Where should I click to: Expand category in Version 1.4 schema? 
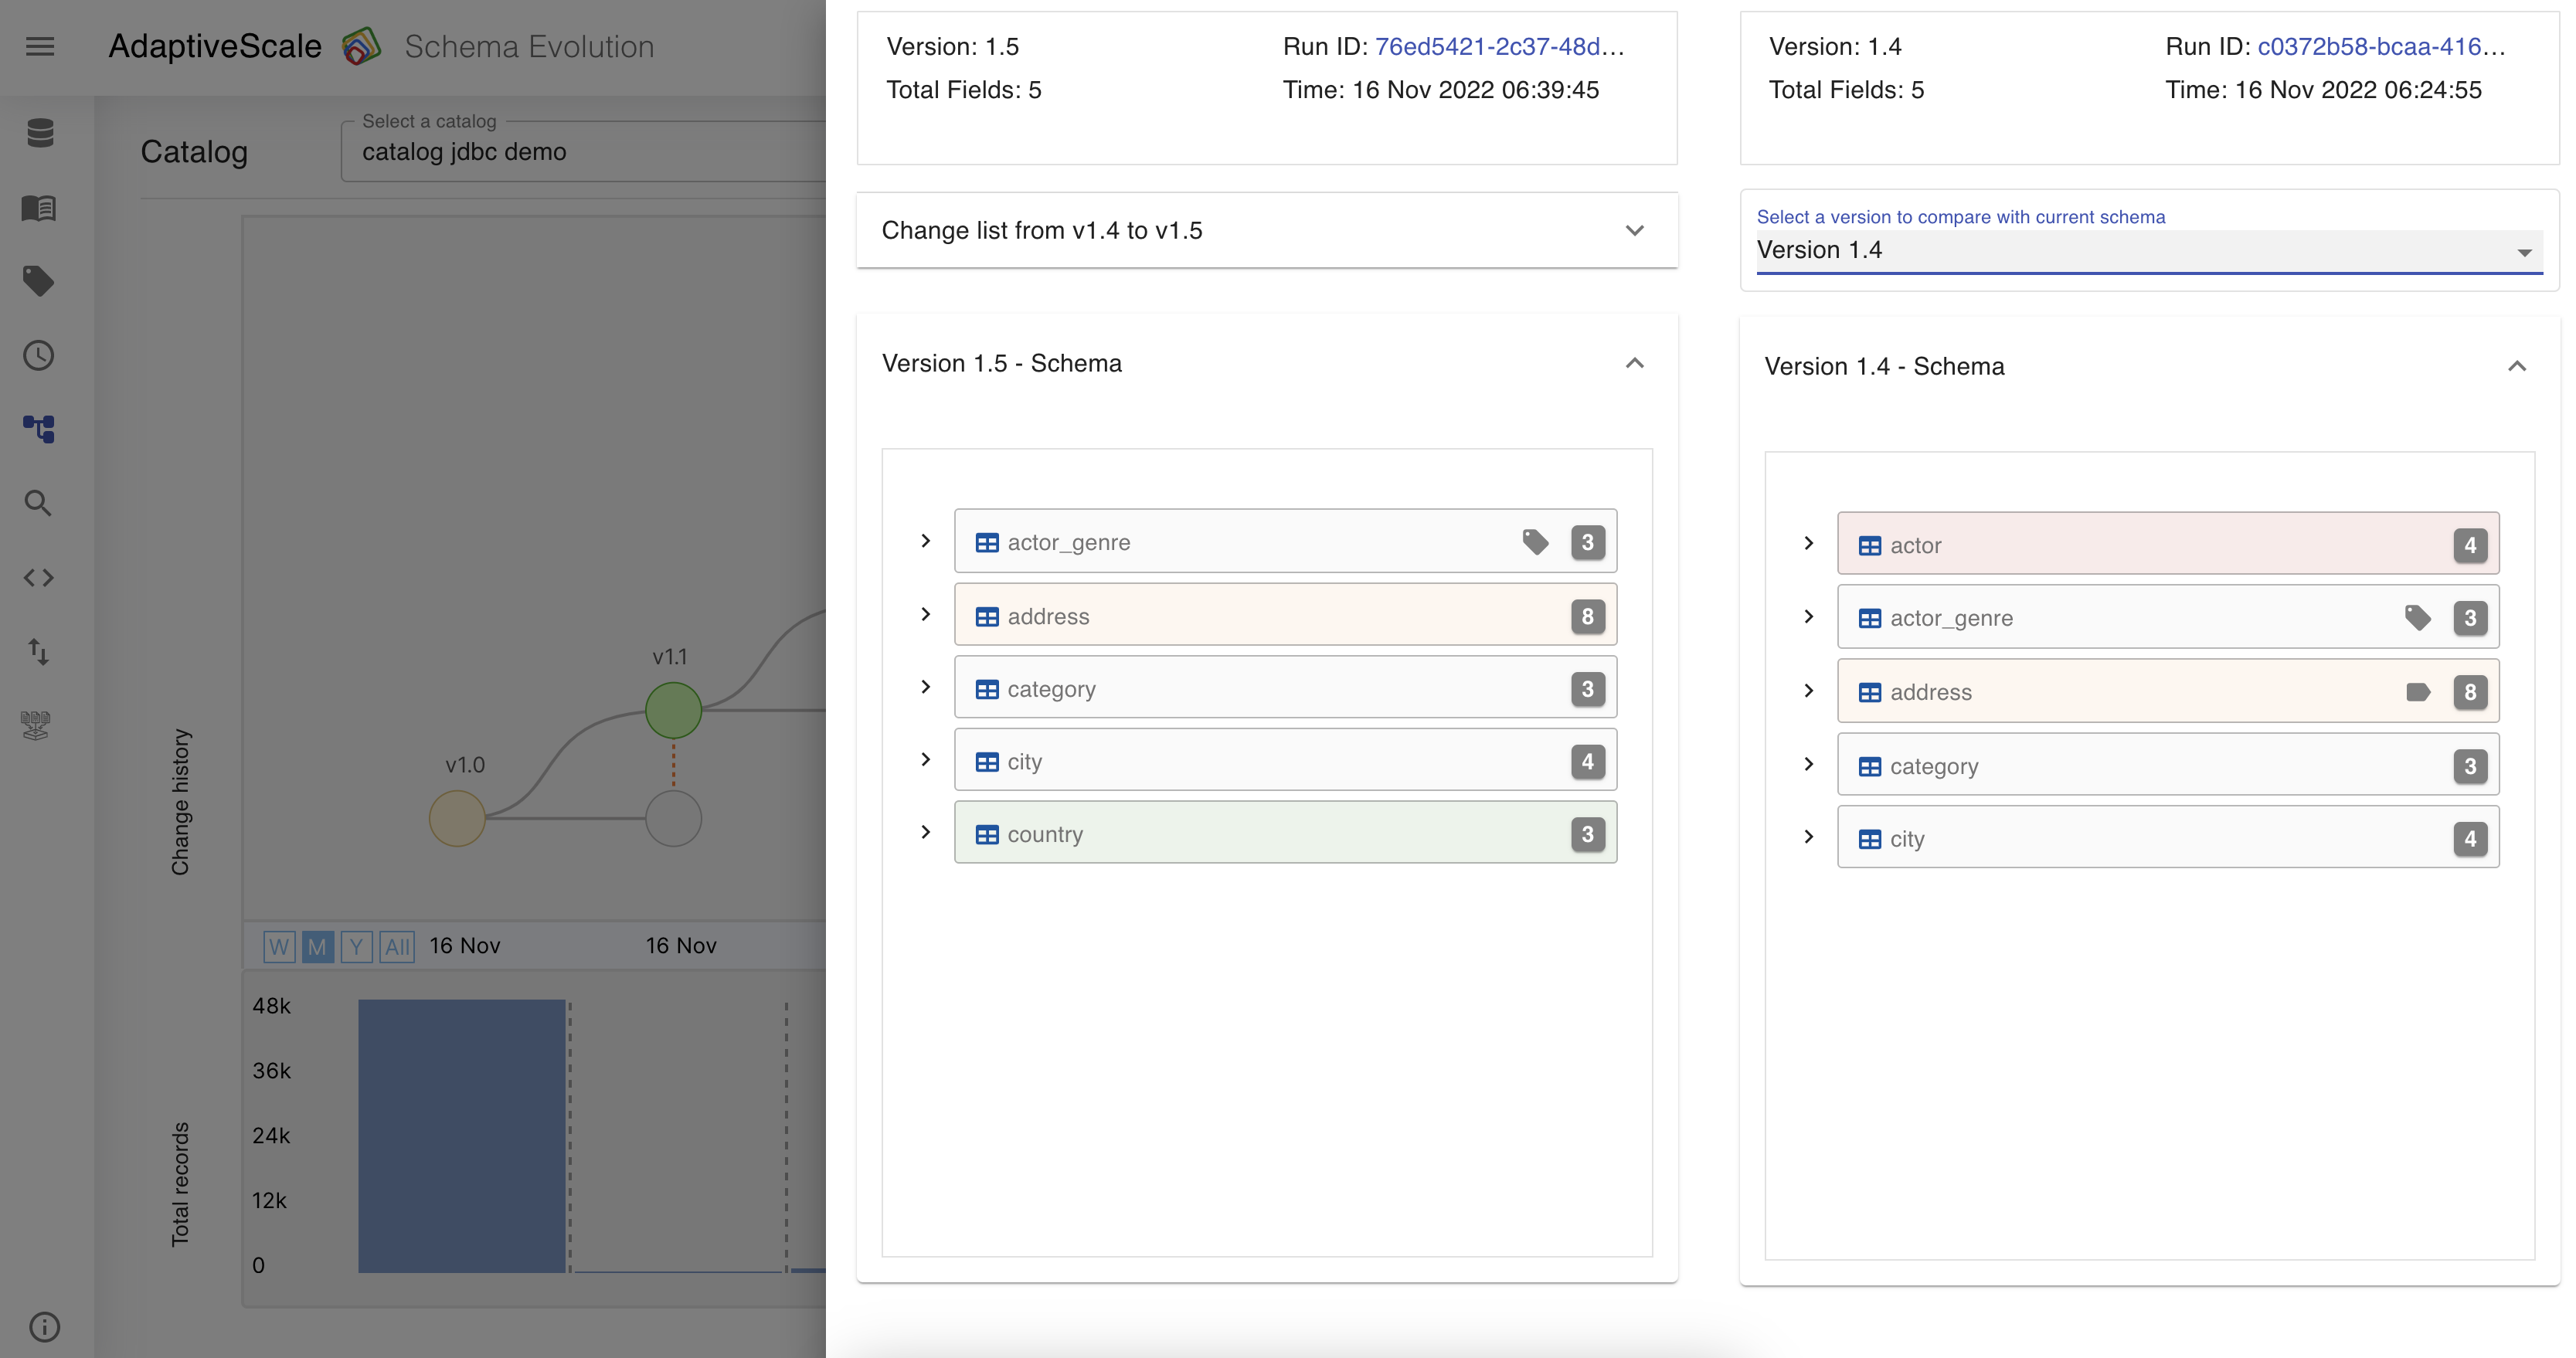(1808, 764)
